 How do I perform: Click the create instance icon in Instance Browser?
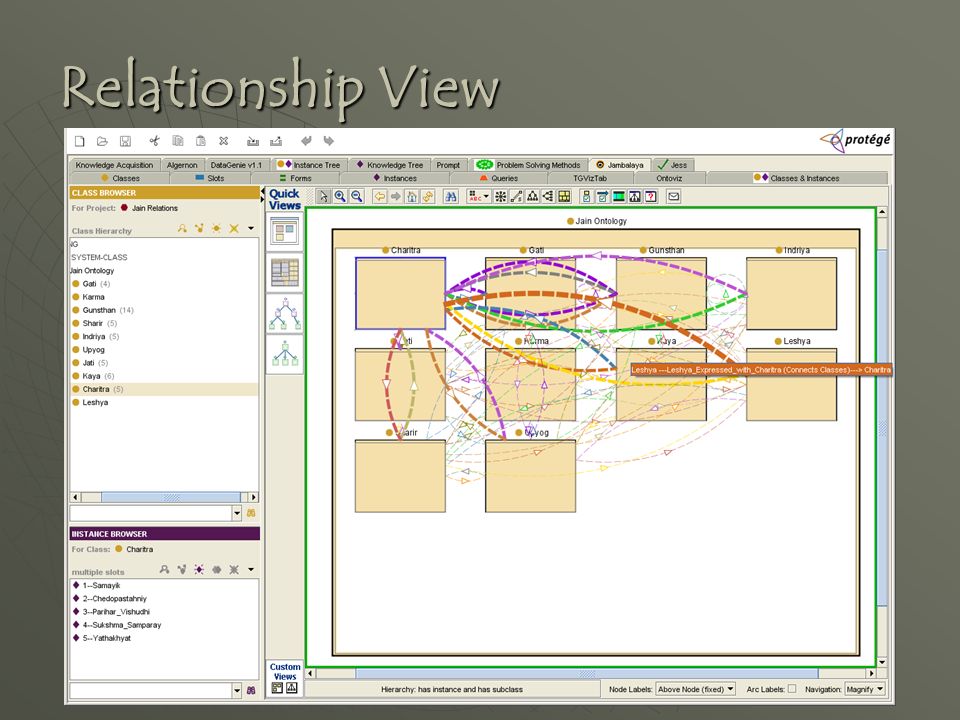(200, 569)
